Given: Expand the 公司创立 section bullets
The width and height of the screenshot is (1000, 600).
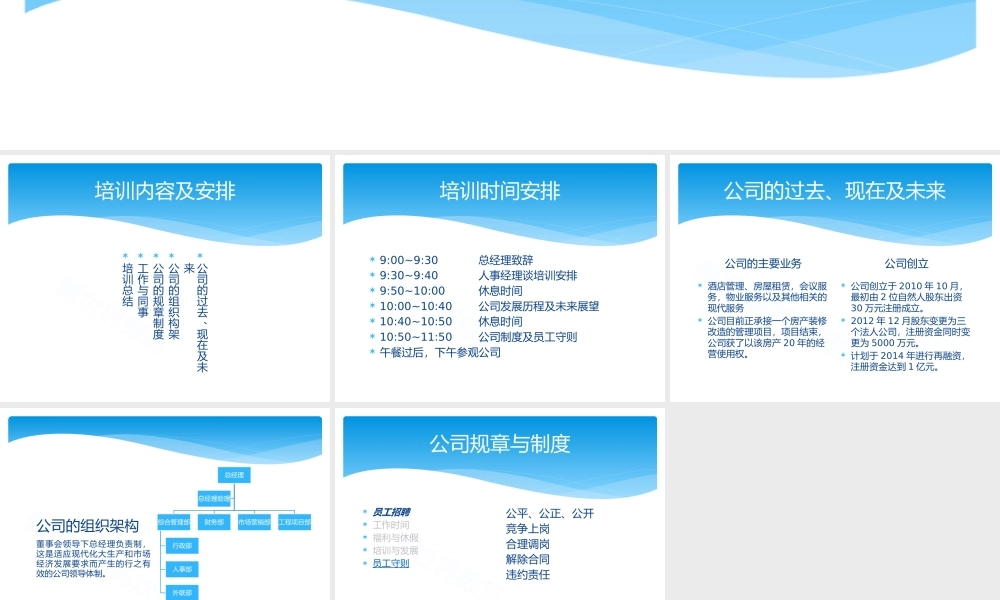Looking at the screenshot, I should point(905,264).
